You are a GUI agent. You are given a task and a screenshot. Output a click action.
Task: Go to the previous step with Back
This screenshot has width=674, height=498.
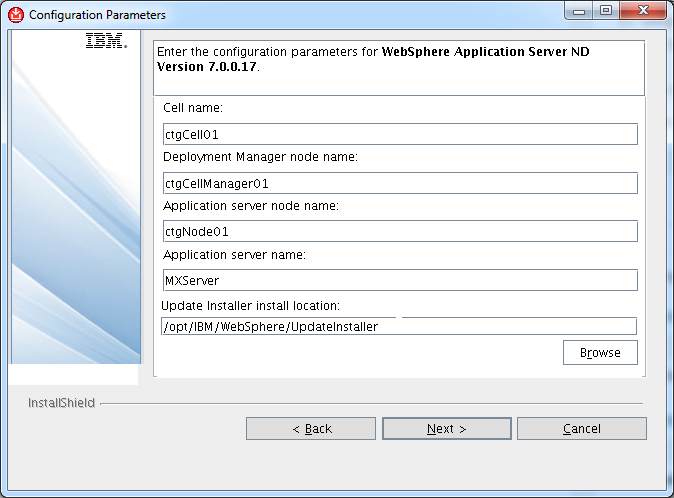pyautogui.click(x=311, y=429)
